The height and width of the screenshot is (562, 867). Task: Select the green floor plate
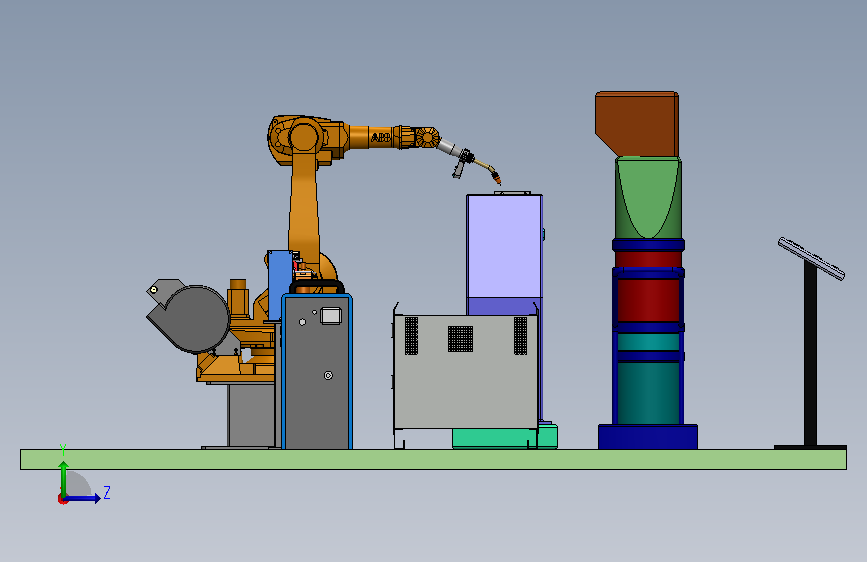tap(434, 459)
